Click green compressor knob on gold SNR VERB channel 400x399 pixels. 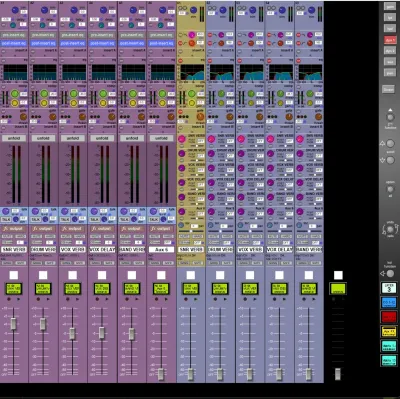[192, 94]
